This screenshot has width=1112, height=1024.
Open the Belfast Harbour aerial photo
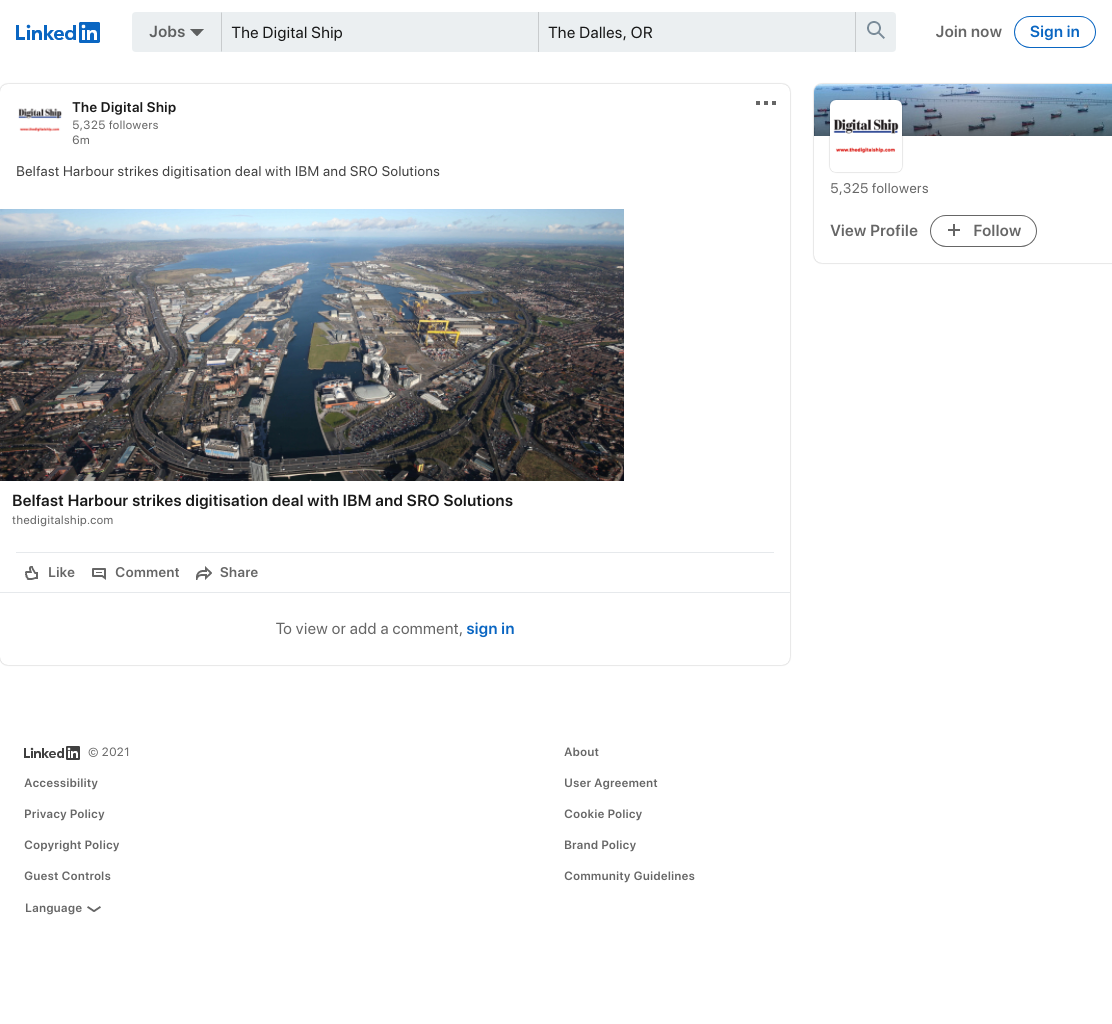(312, 345)
